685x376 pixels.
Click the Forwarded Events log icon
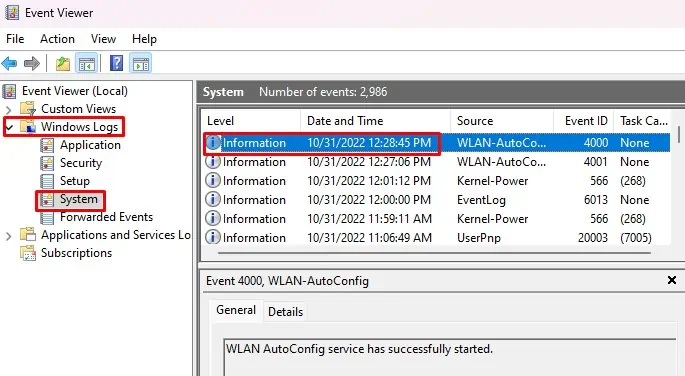[47, 217]
